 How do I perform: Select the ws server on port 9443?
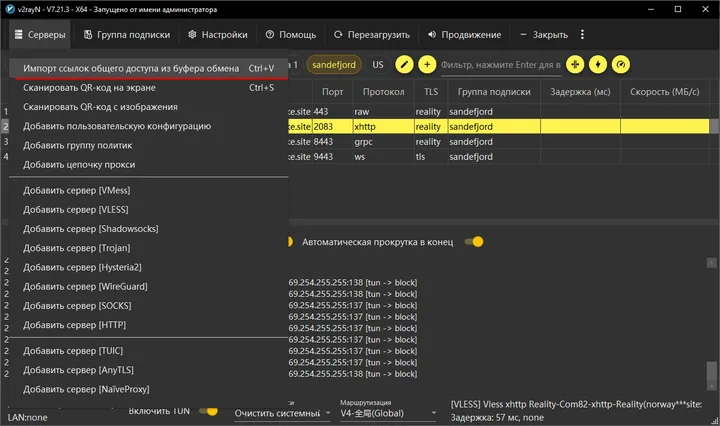[499, 157]
